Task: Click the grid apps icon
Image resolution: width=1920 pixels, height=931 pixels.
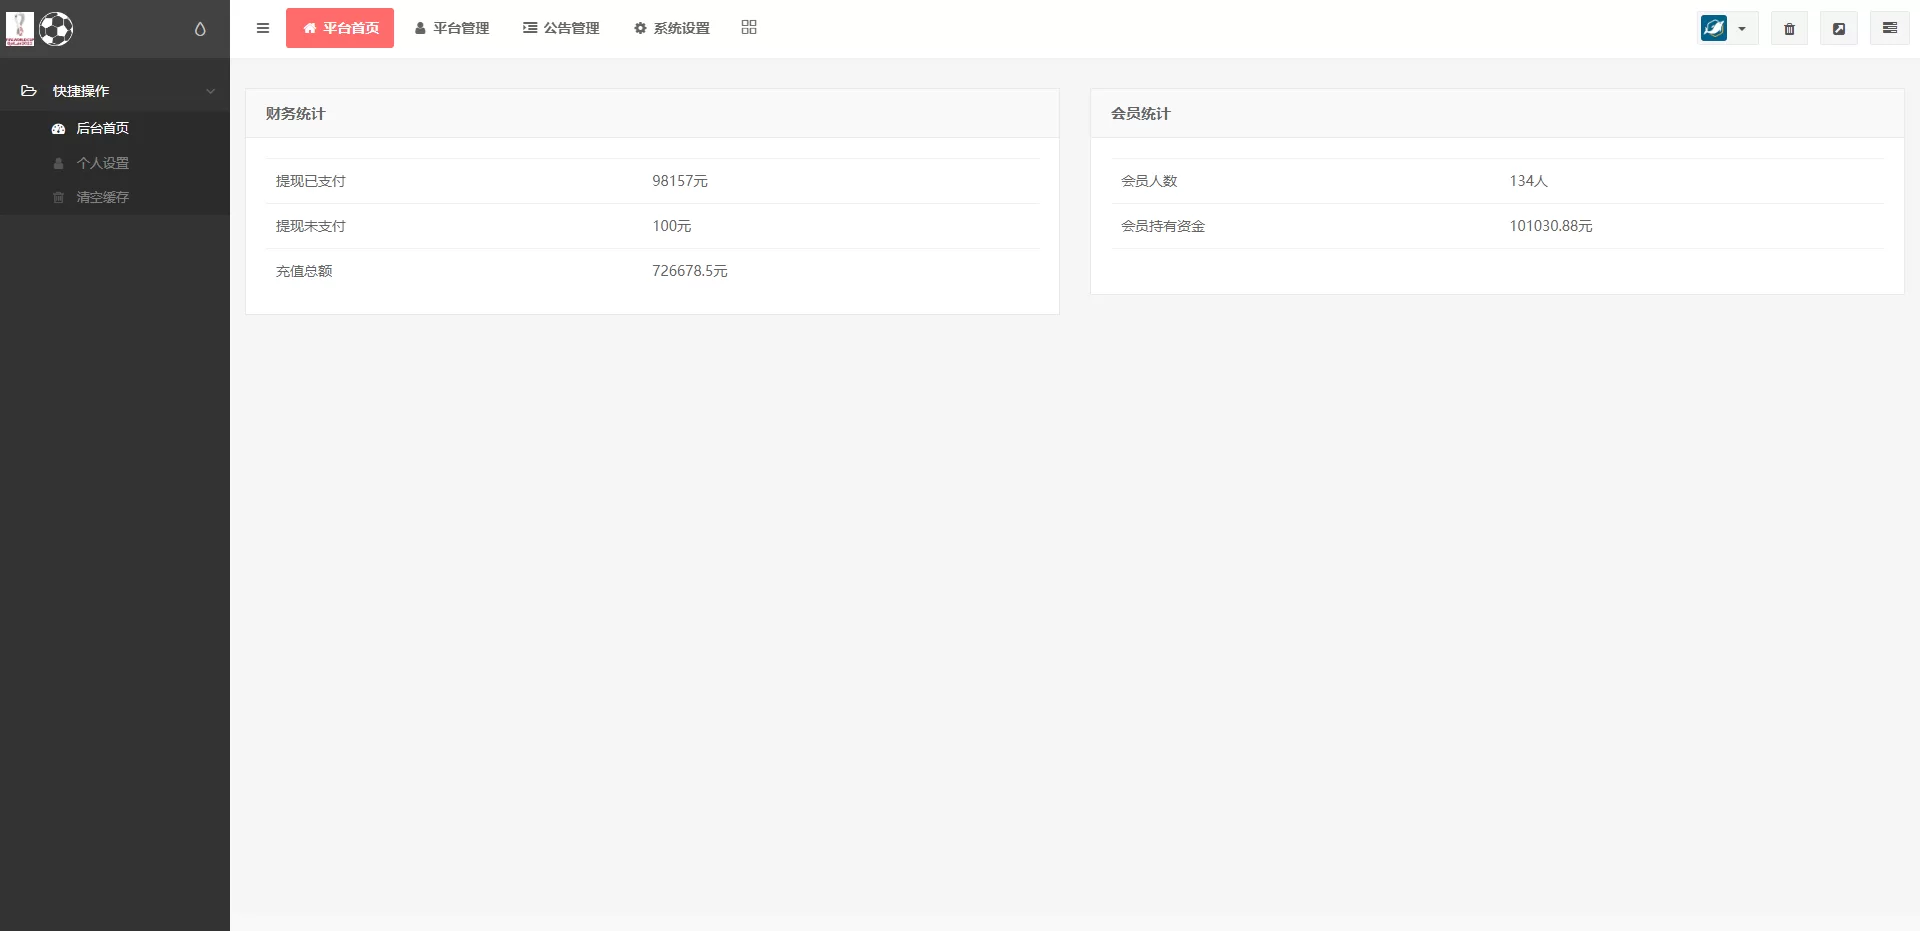Action: 749,27
